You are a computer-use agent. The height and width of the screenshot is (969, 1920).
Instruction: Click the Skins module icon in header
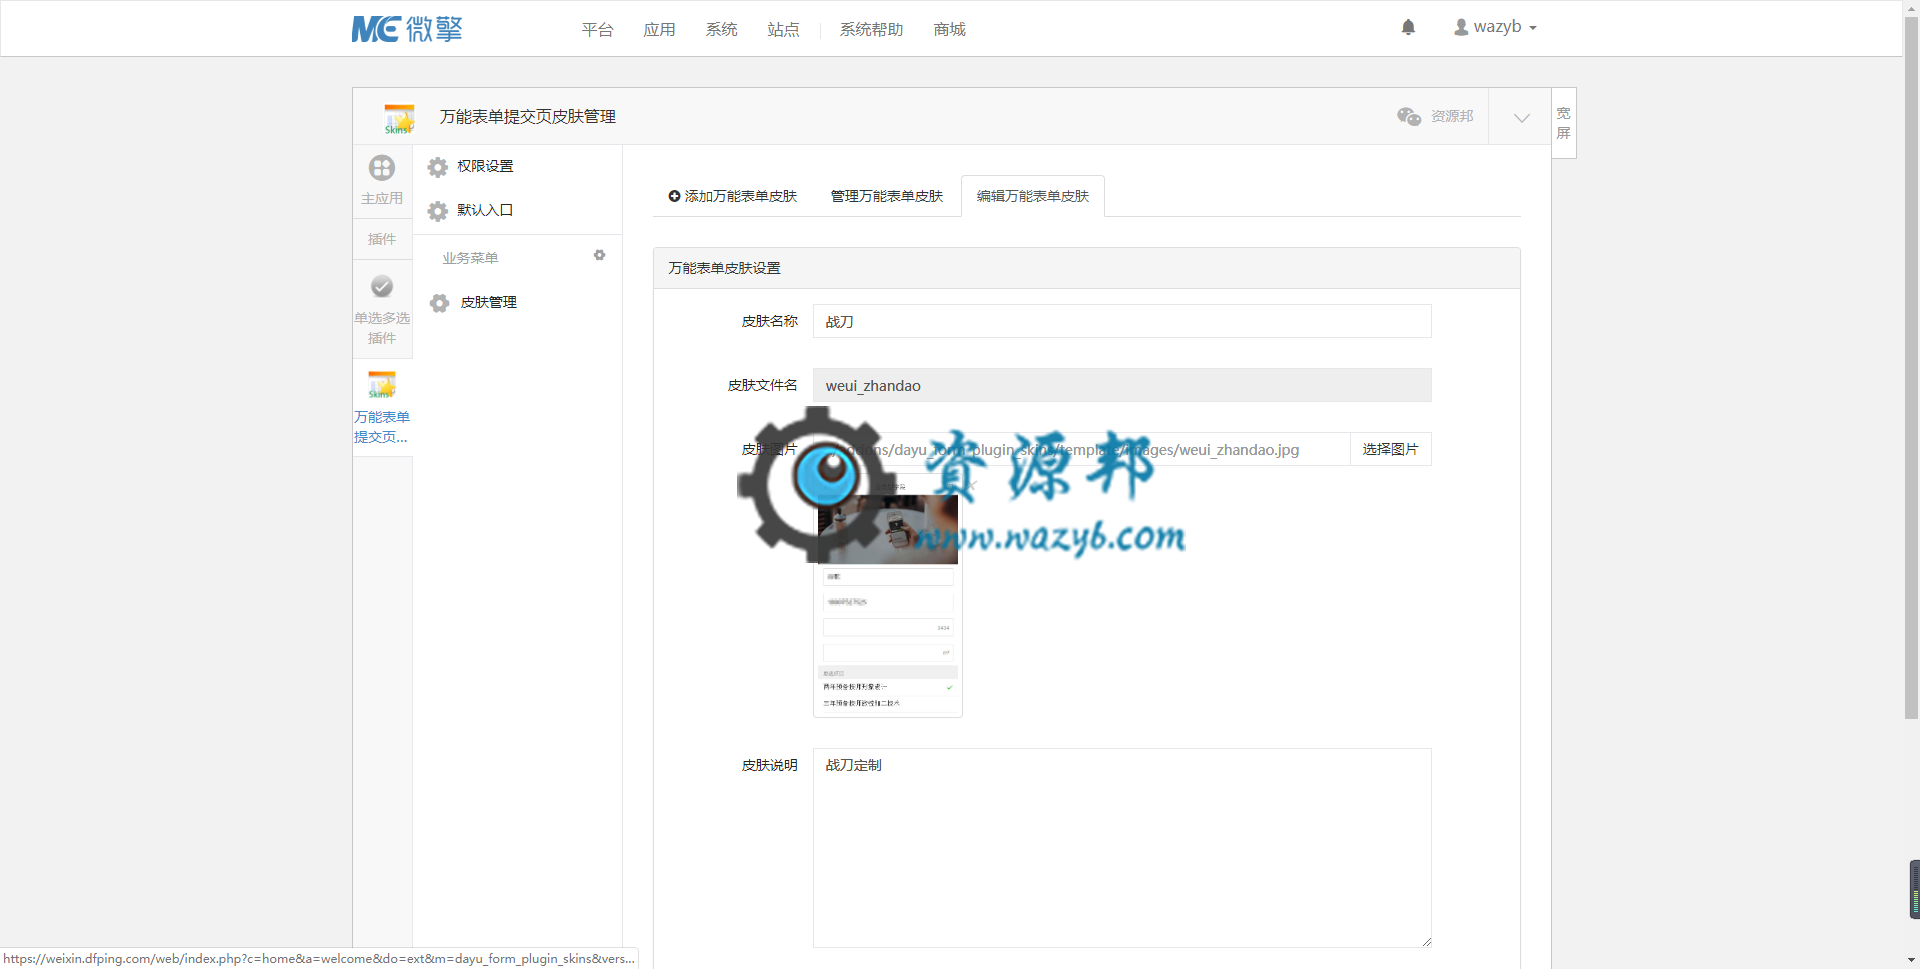(x=399, y=118)
